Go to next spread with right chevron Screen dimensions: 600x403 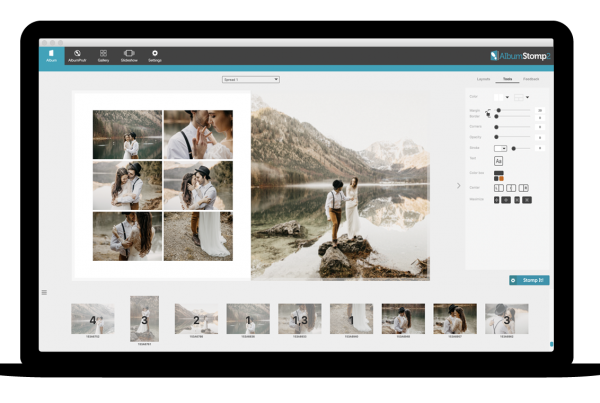(458, 186)
